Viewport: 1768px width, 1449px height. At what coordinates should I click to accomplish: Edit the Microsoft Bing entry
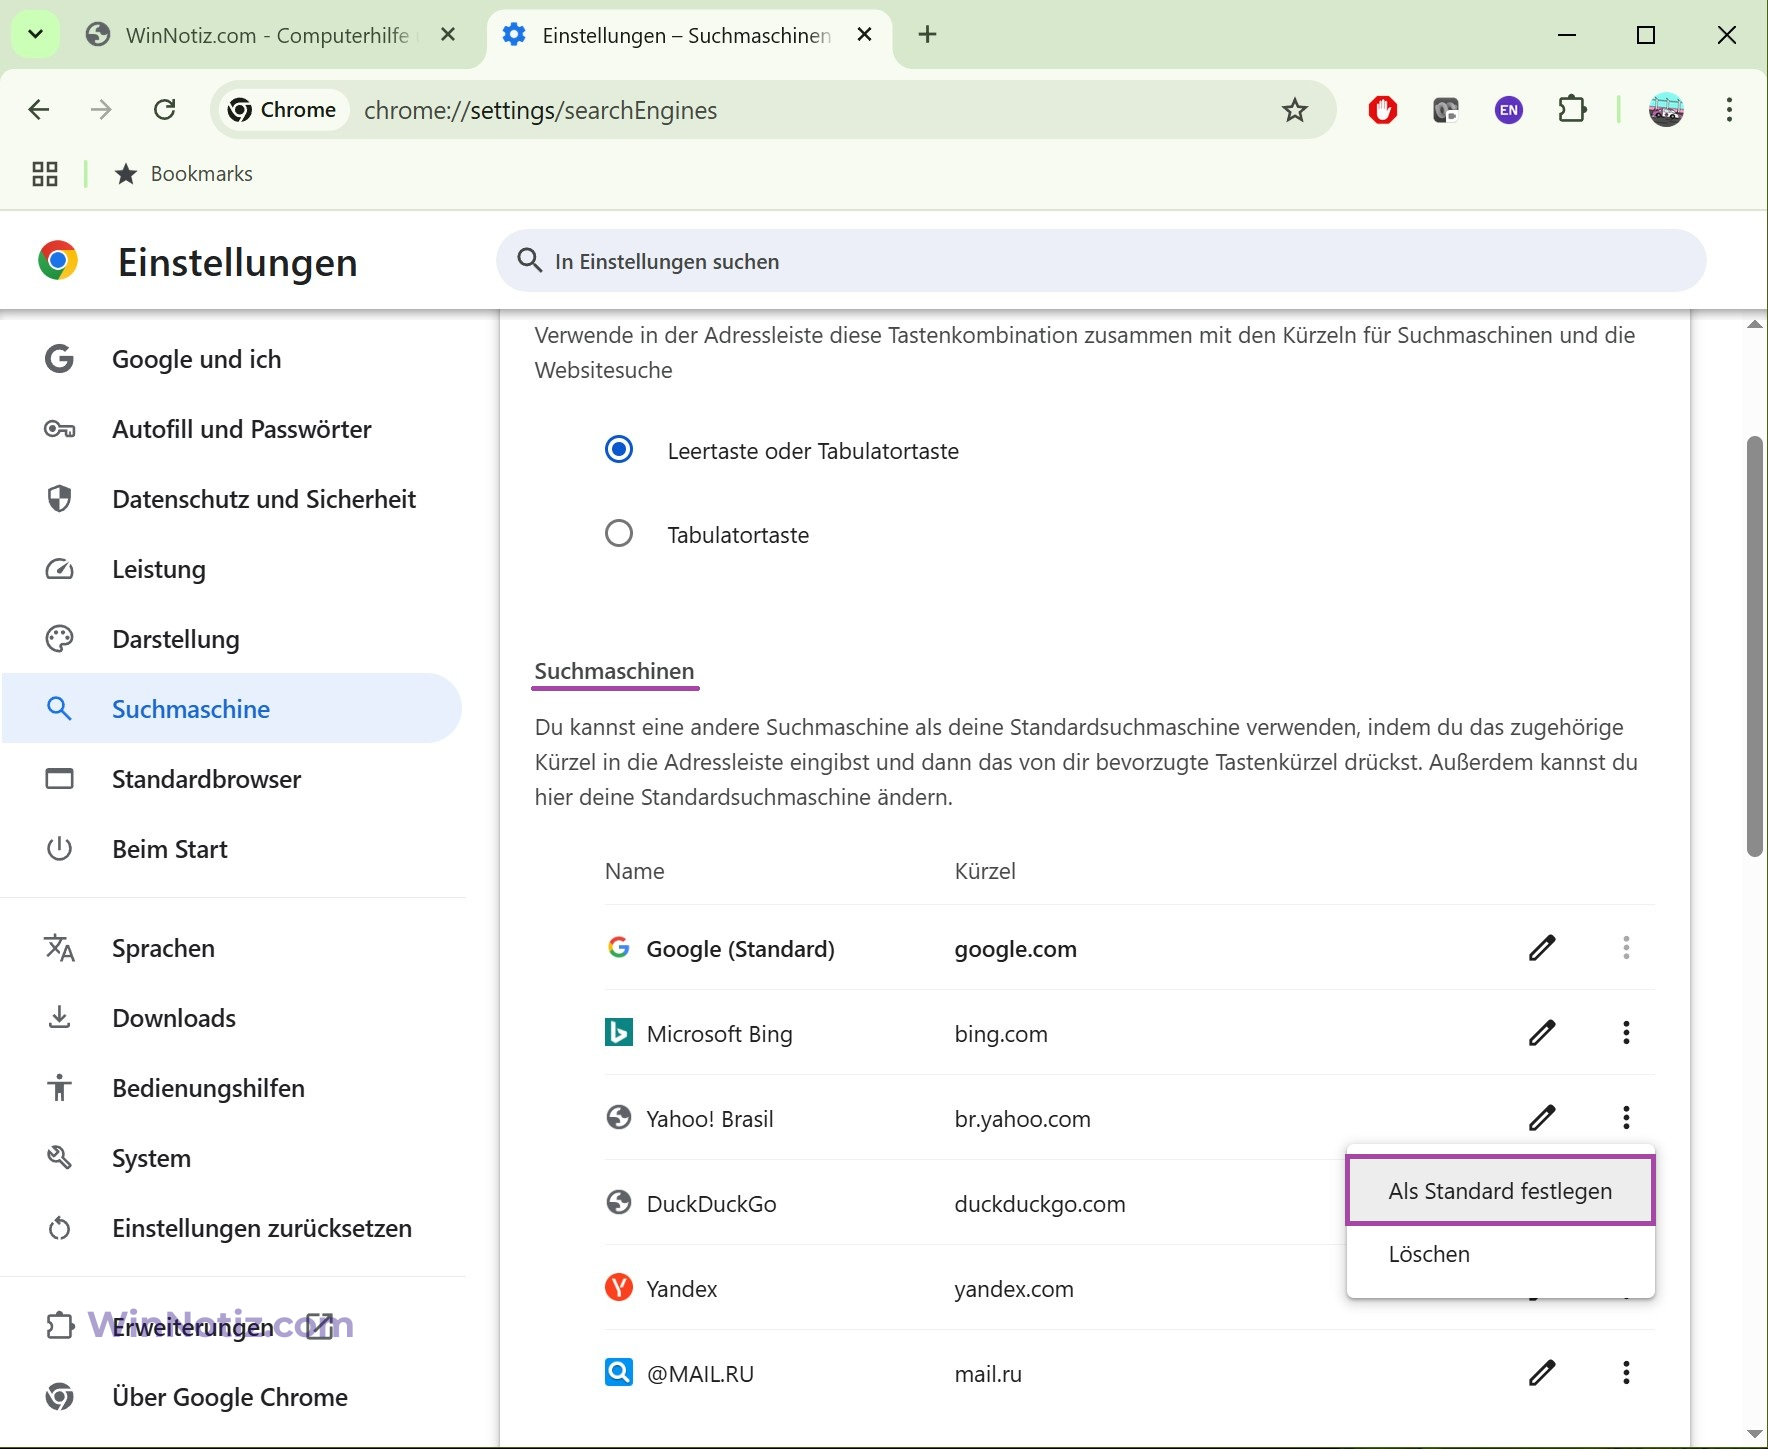[x=1542, y=1032]
